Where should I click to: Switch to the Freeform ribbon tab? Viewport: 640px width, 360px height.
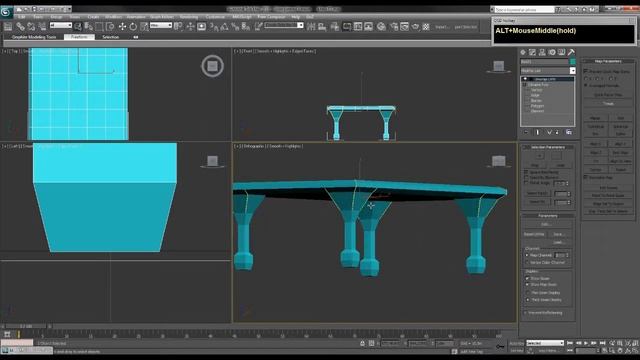point(79,37)
